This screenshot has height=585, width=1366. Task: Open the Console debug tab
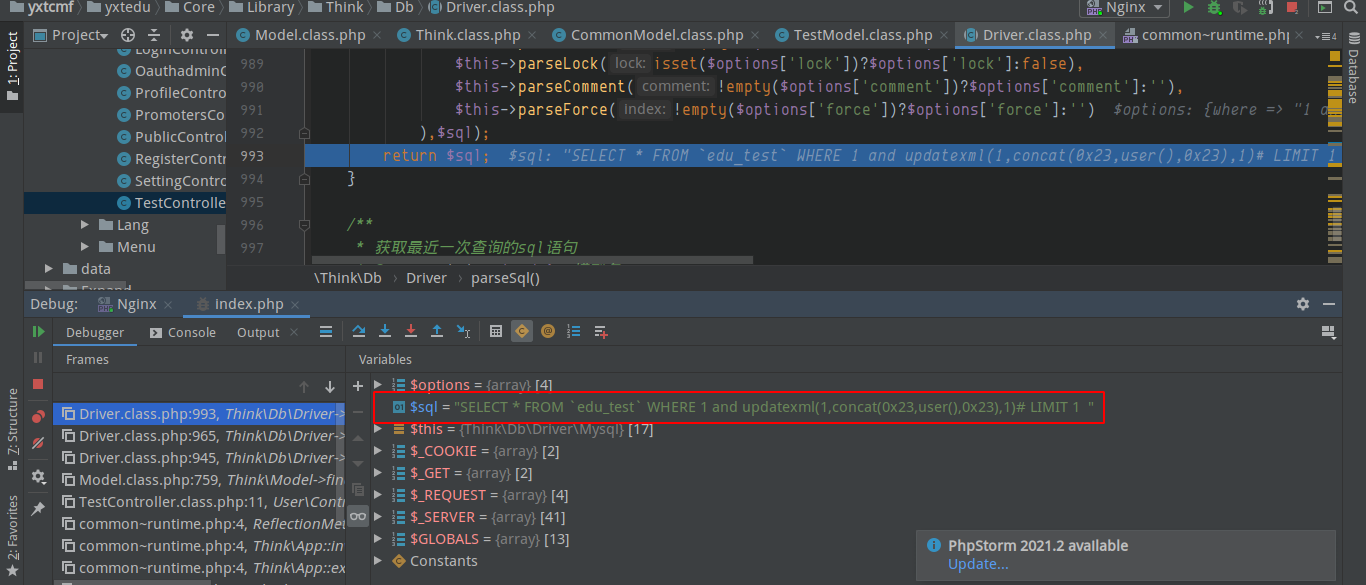tap(182, 332)
